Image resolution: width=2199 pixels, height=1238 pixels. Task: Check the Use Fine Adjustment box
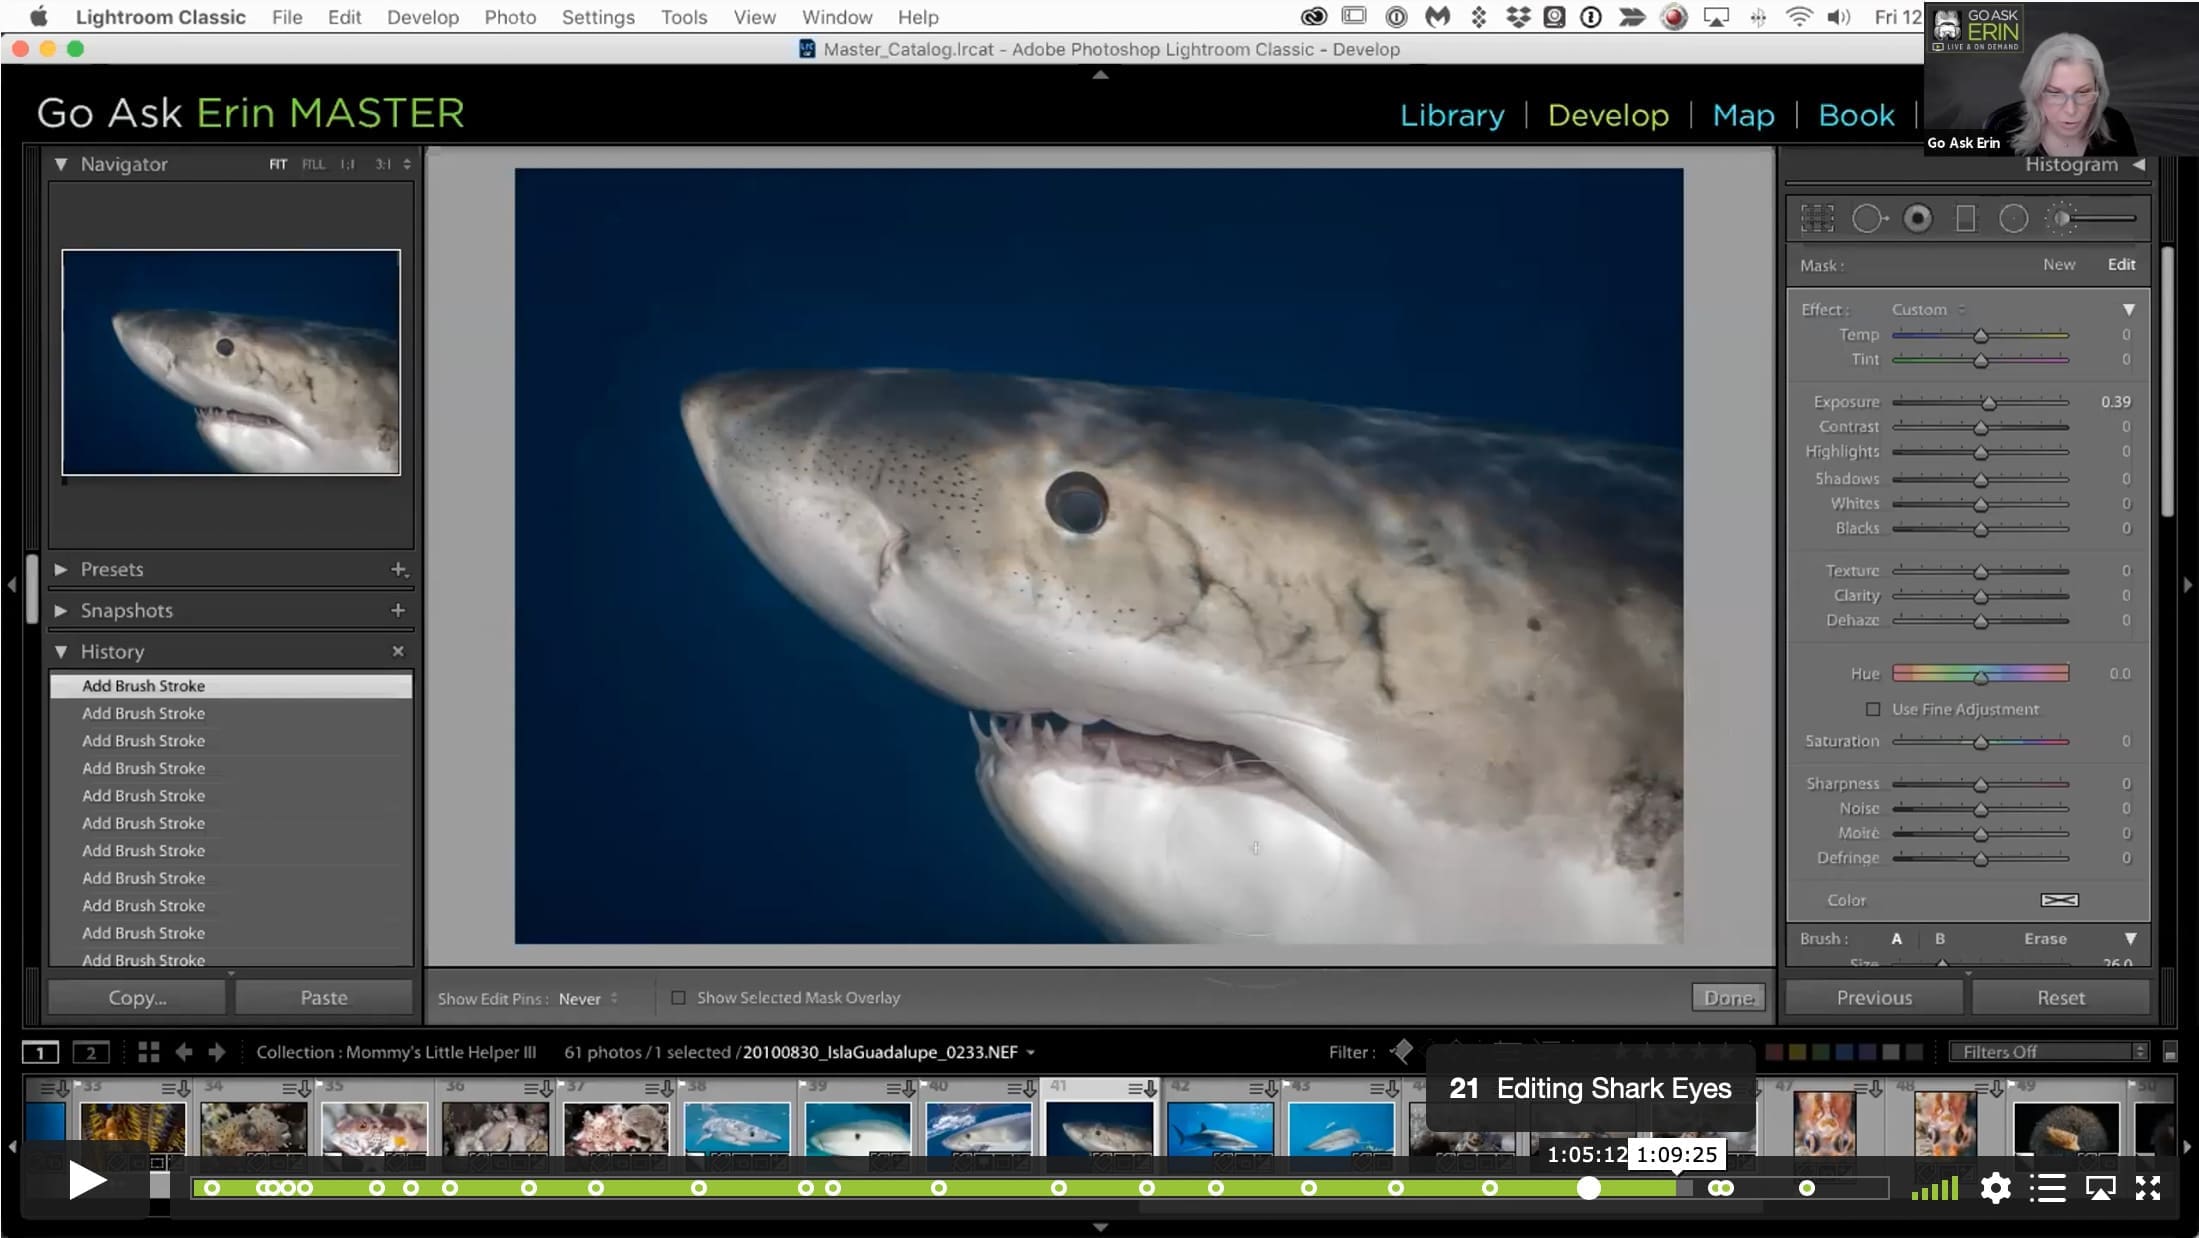[x=1873, y=709]
